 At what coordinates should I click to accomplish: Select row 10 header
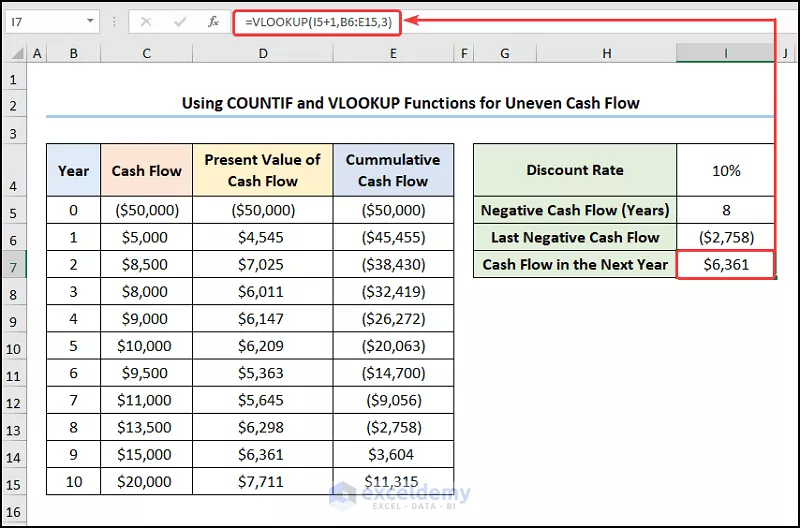tap(14, 348)
